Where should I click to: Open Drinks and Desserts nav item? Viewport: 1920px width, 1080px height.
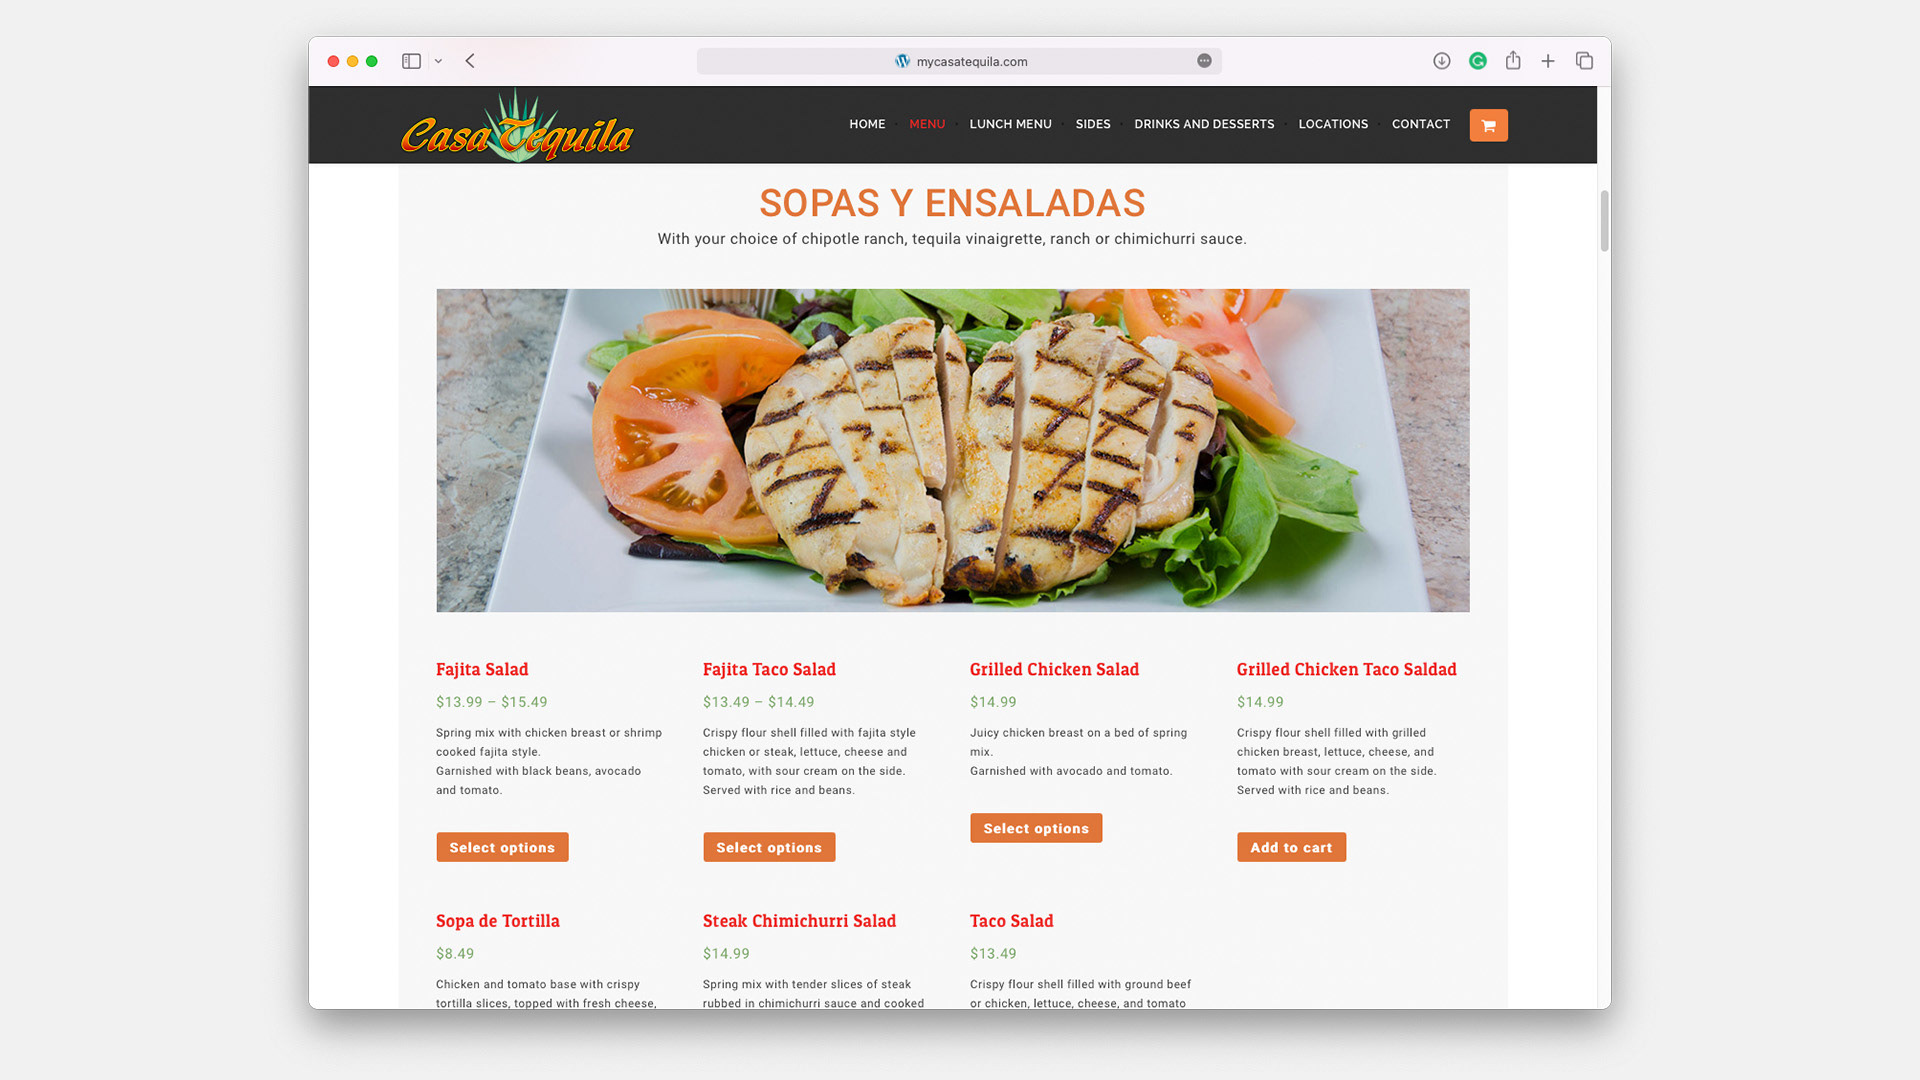point(1204,124)
